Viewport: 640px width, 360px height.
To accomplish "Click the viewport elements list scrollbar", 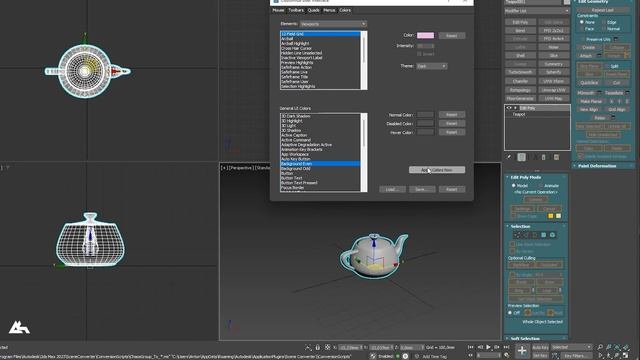I will tap(364, 60).
